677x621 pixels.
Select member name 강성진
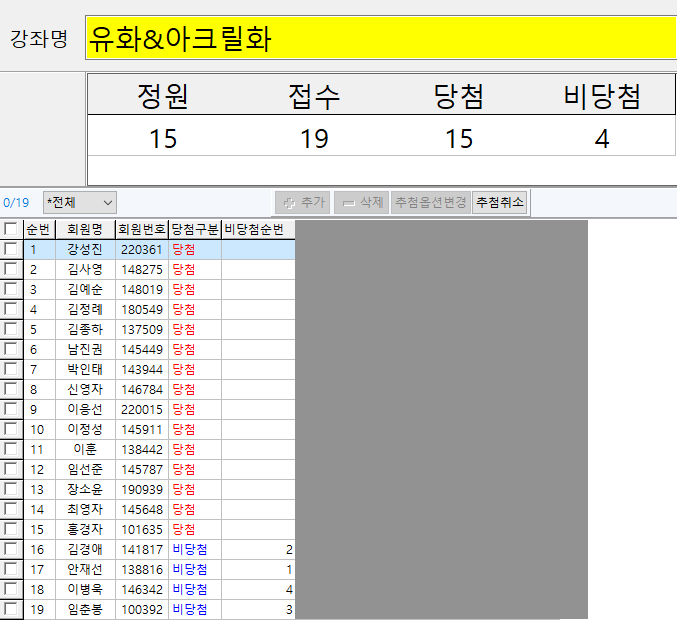pos(85,249)
